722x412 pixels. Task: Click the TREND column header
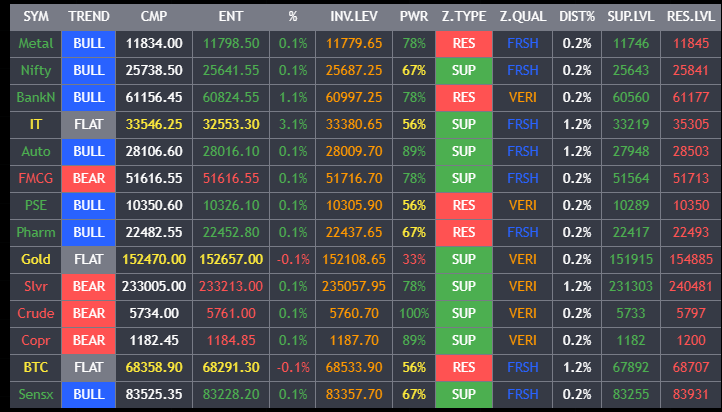[x=88, y=16]
